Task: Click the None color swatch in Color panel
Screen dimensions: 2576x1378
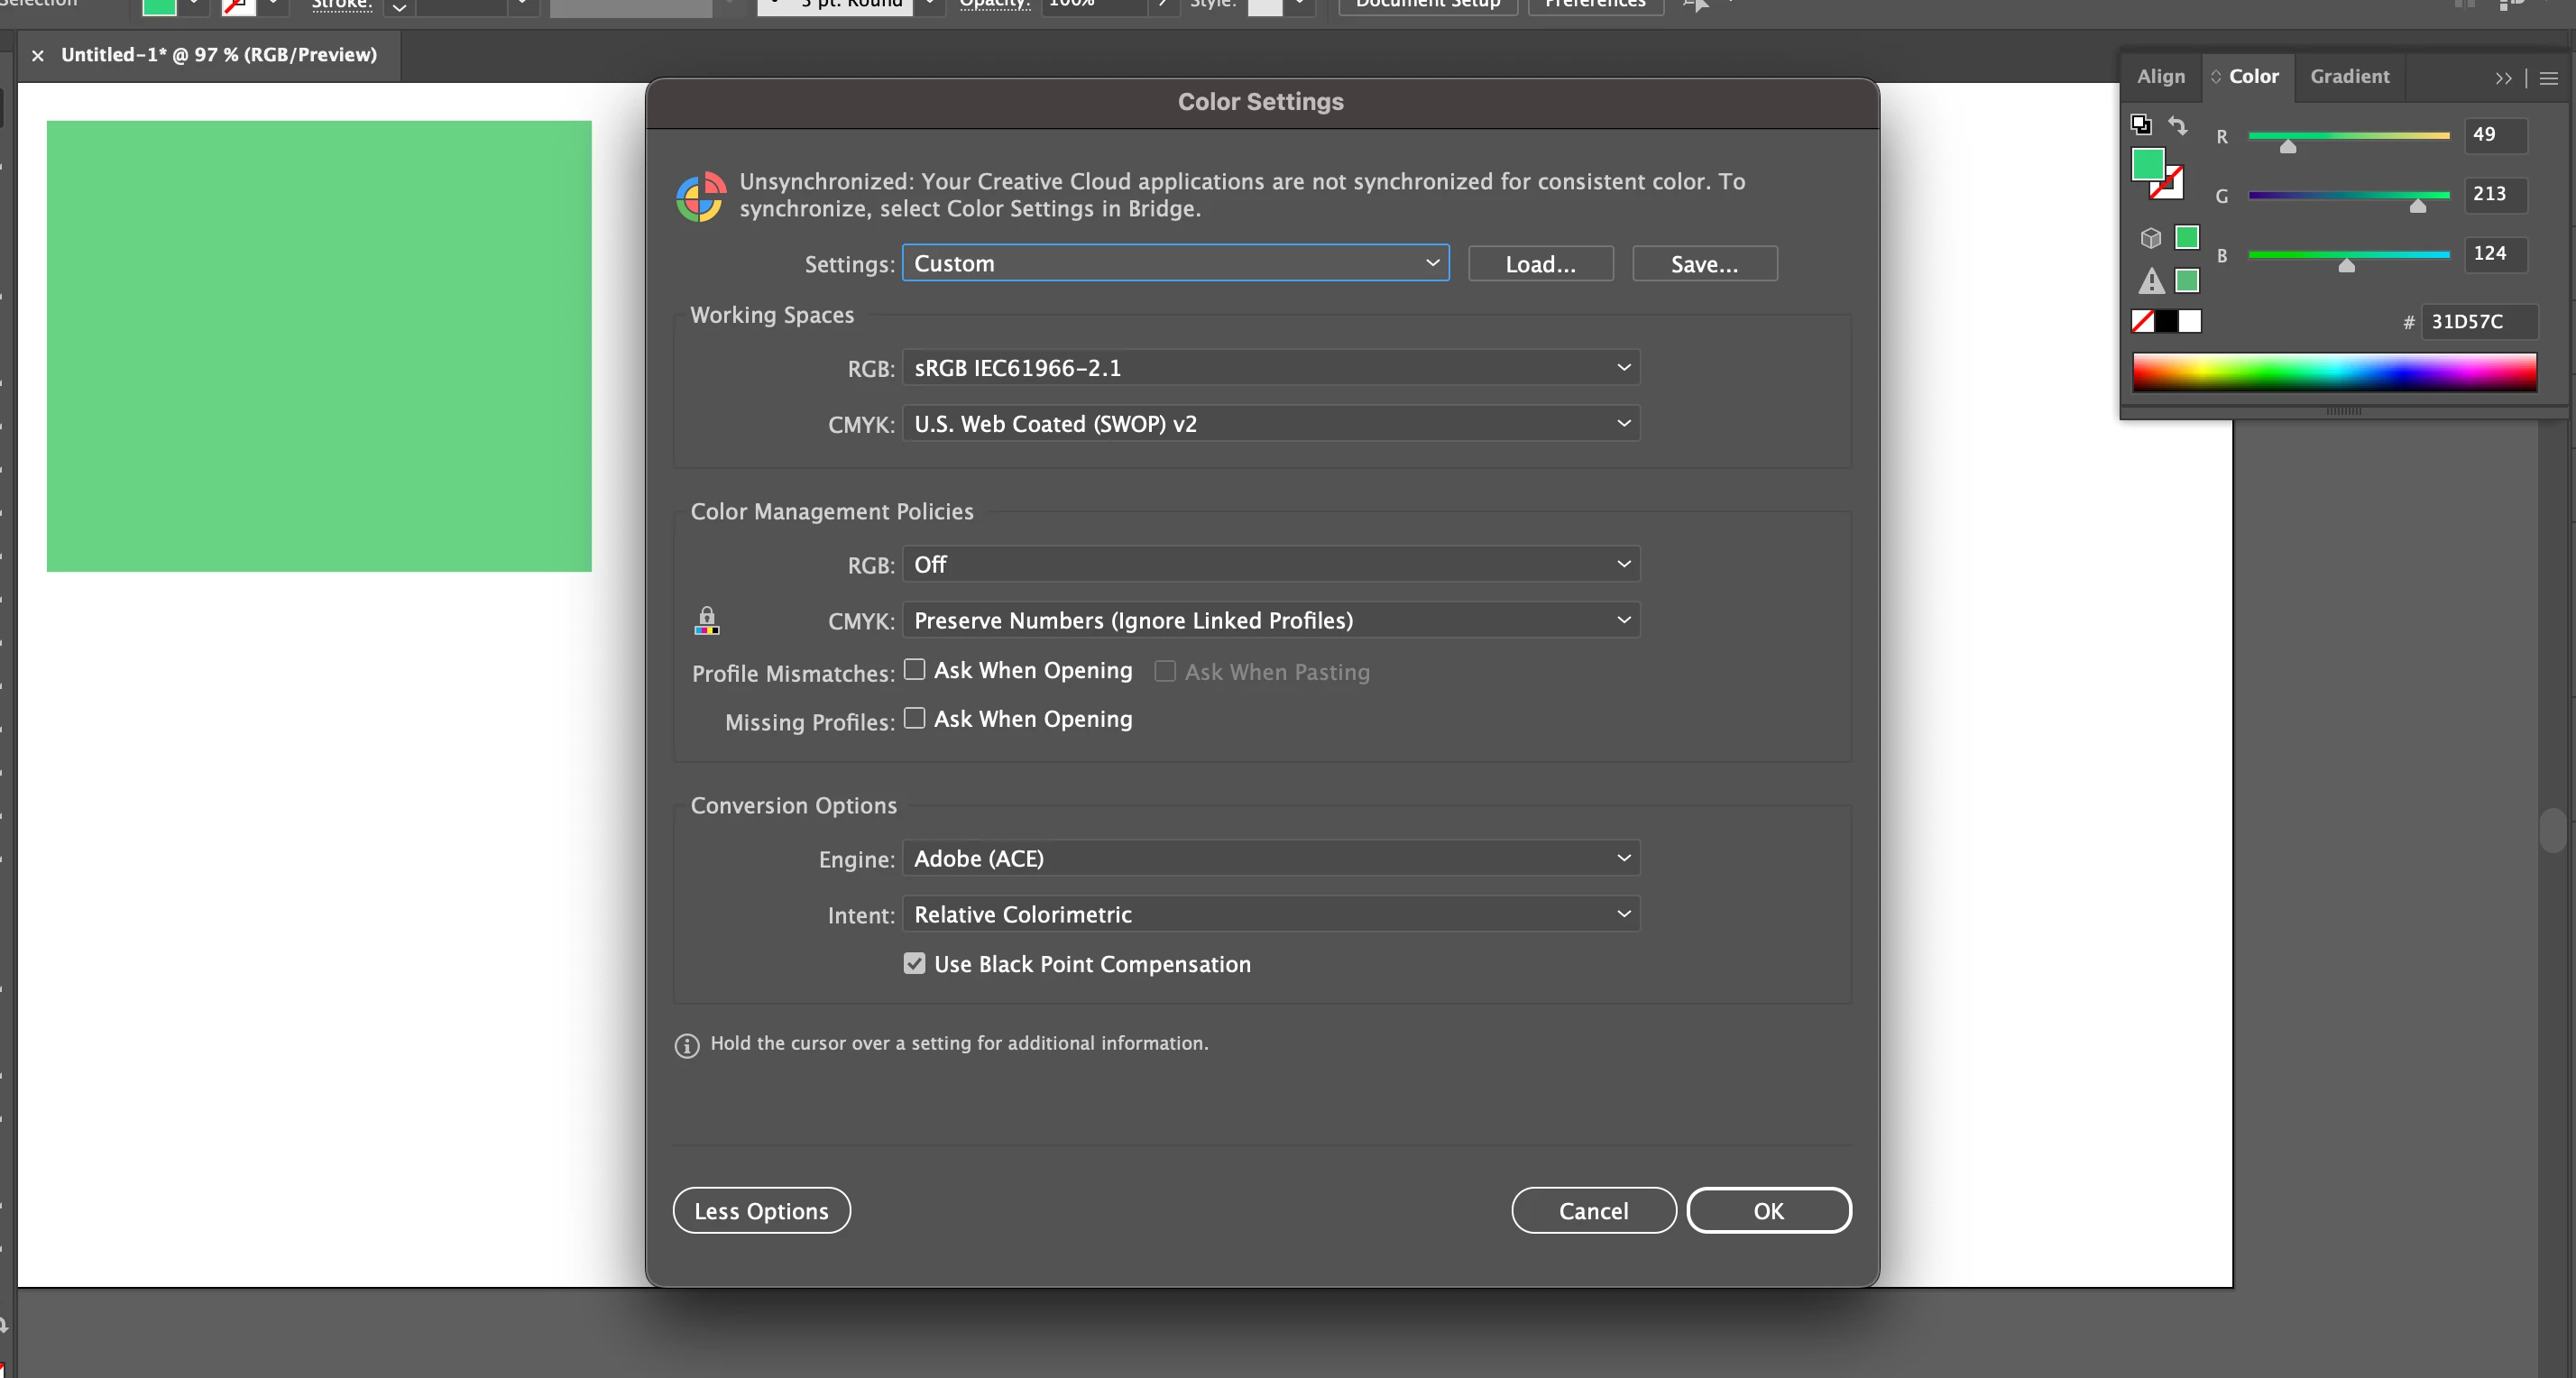Action: point(2142,321)
